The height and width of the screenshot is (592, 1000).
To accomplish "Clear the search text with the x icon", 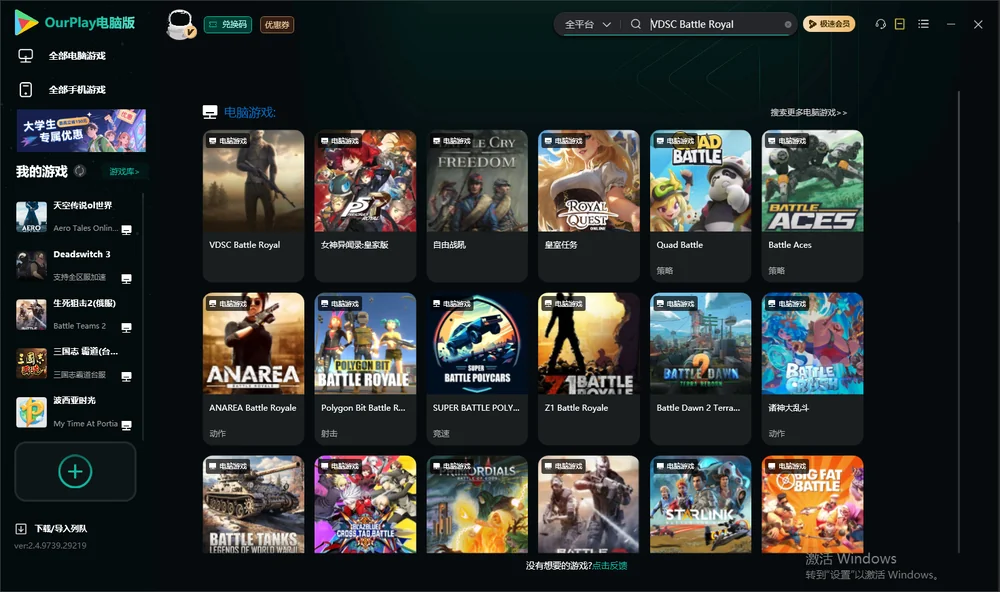I will click(x=788, y=24).
